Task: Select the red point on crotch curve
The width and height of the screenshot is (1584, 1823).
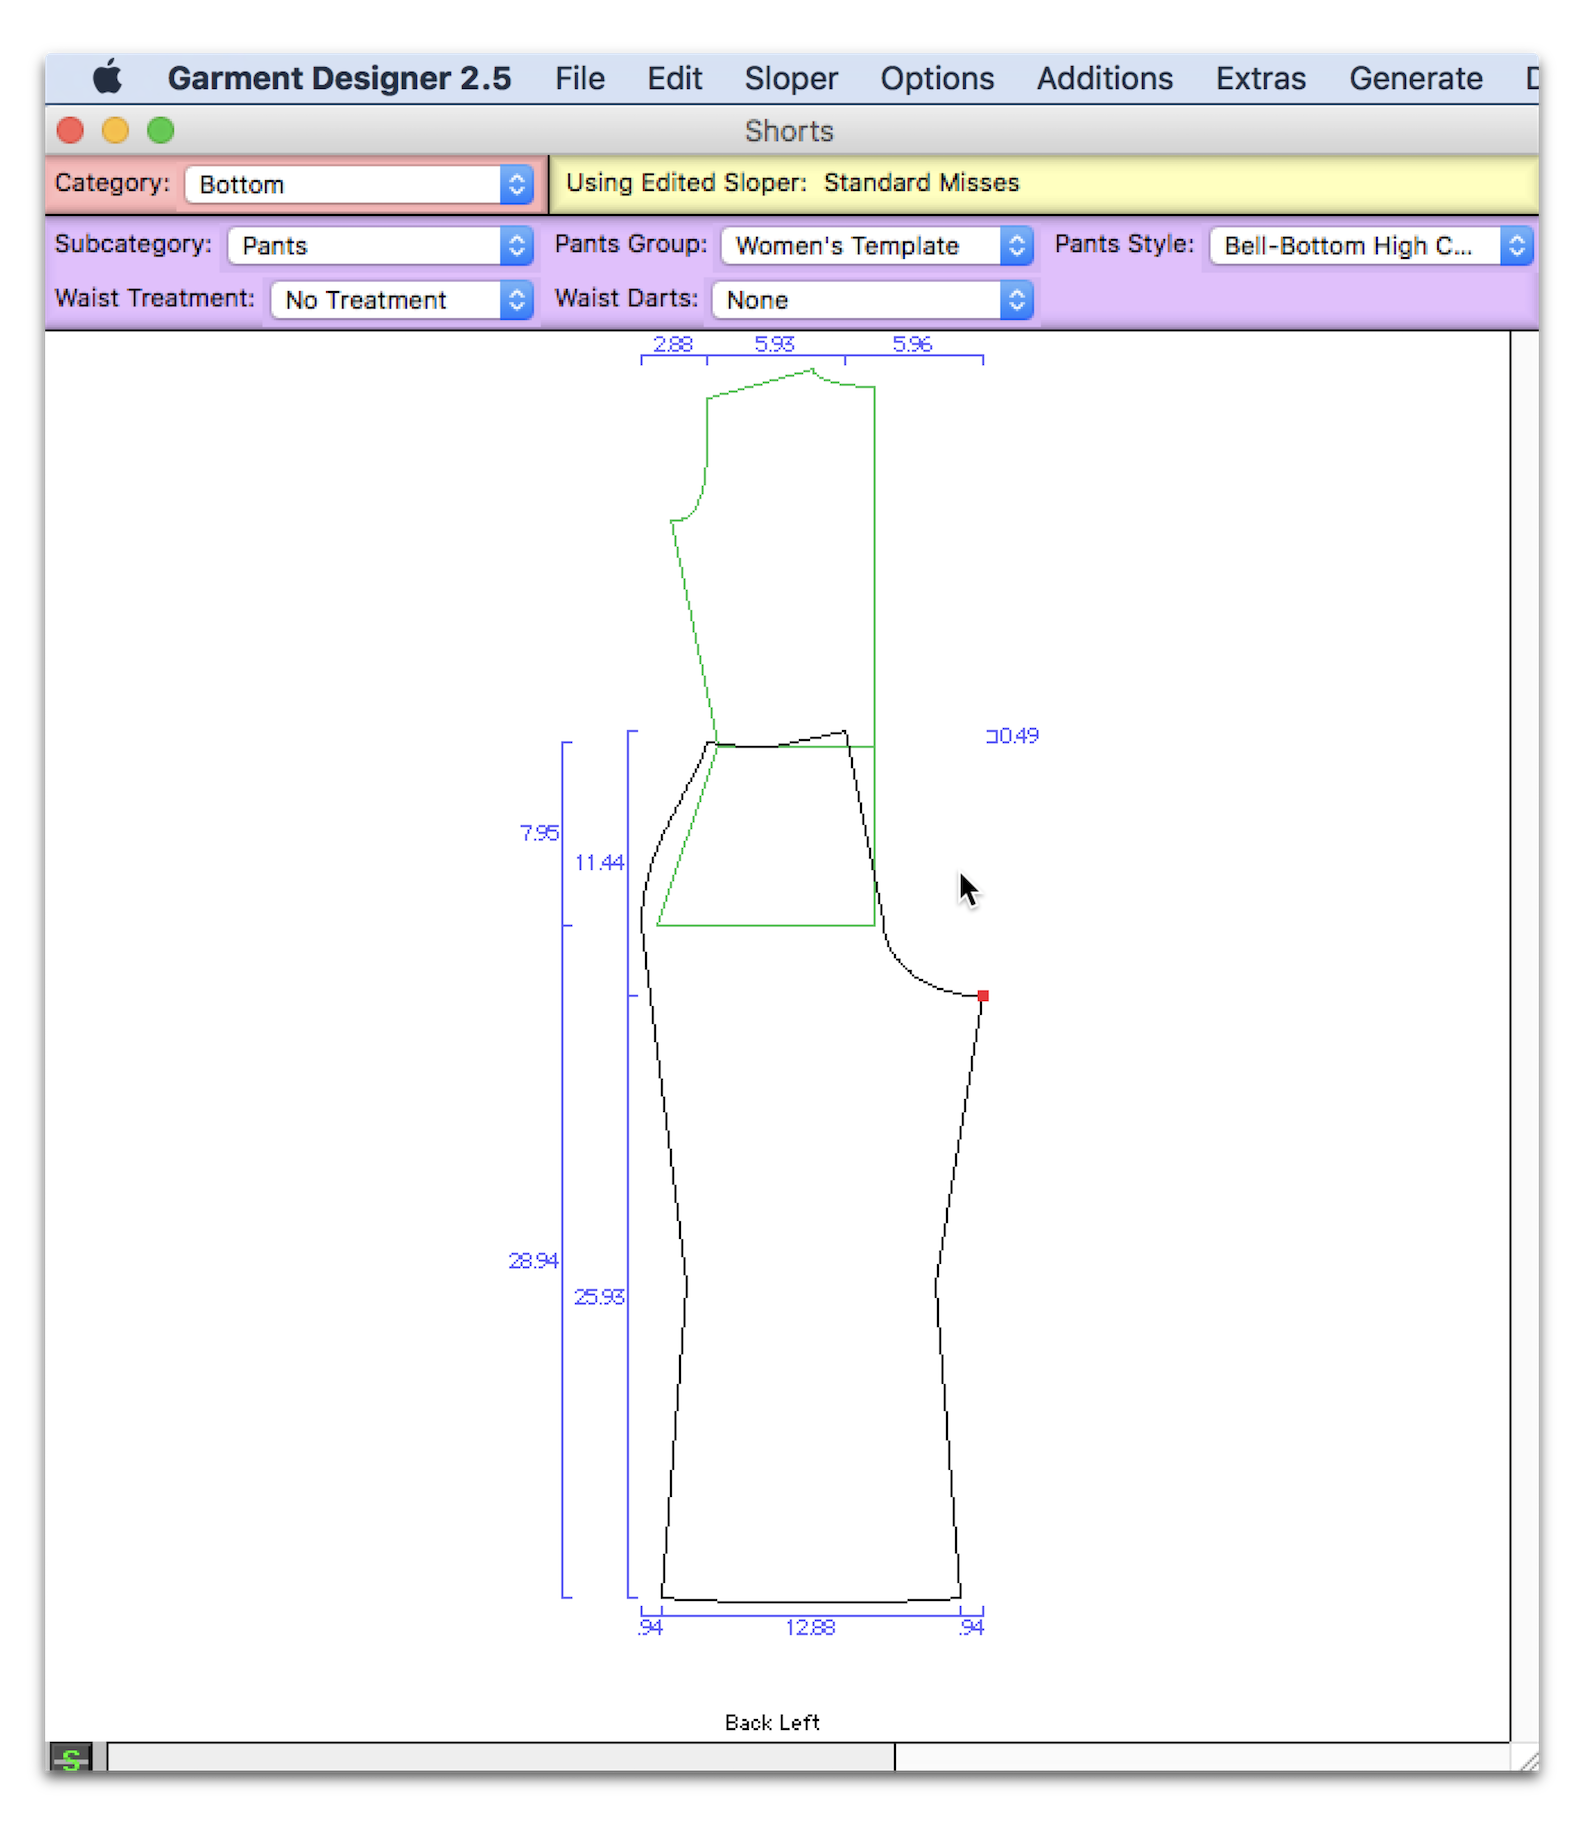Action: (x=983, y=996)
